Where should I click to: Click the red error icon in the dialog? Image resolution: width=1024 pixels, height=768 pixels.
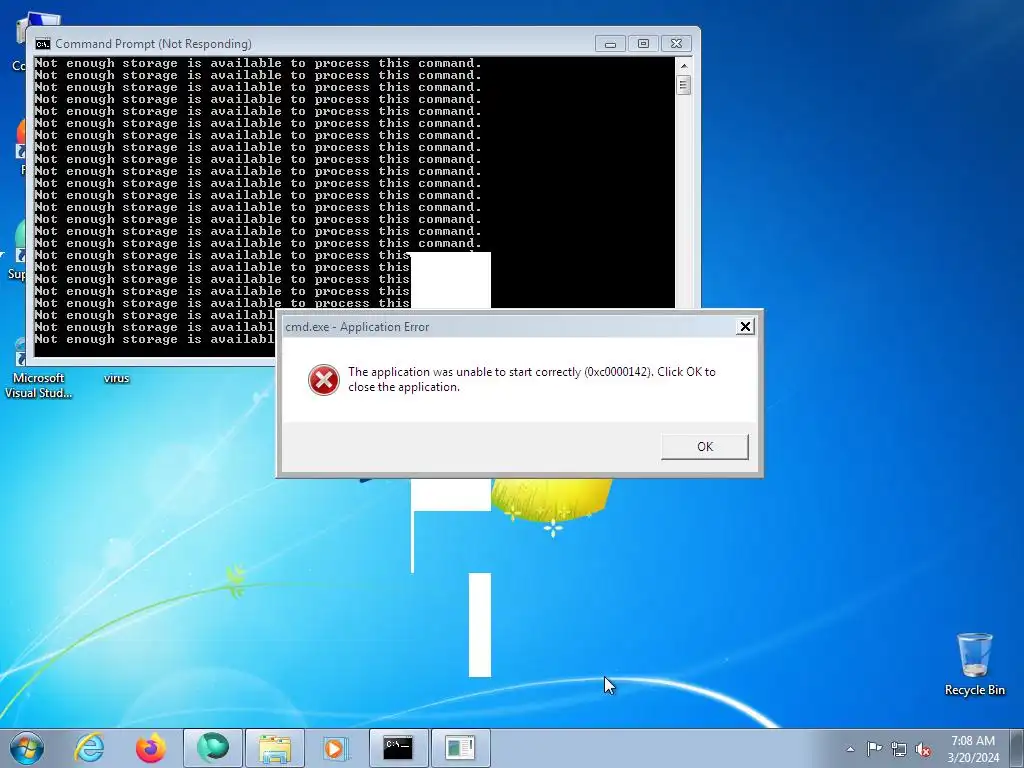click(x=324, y=380)
